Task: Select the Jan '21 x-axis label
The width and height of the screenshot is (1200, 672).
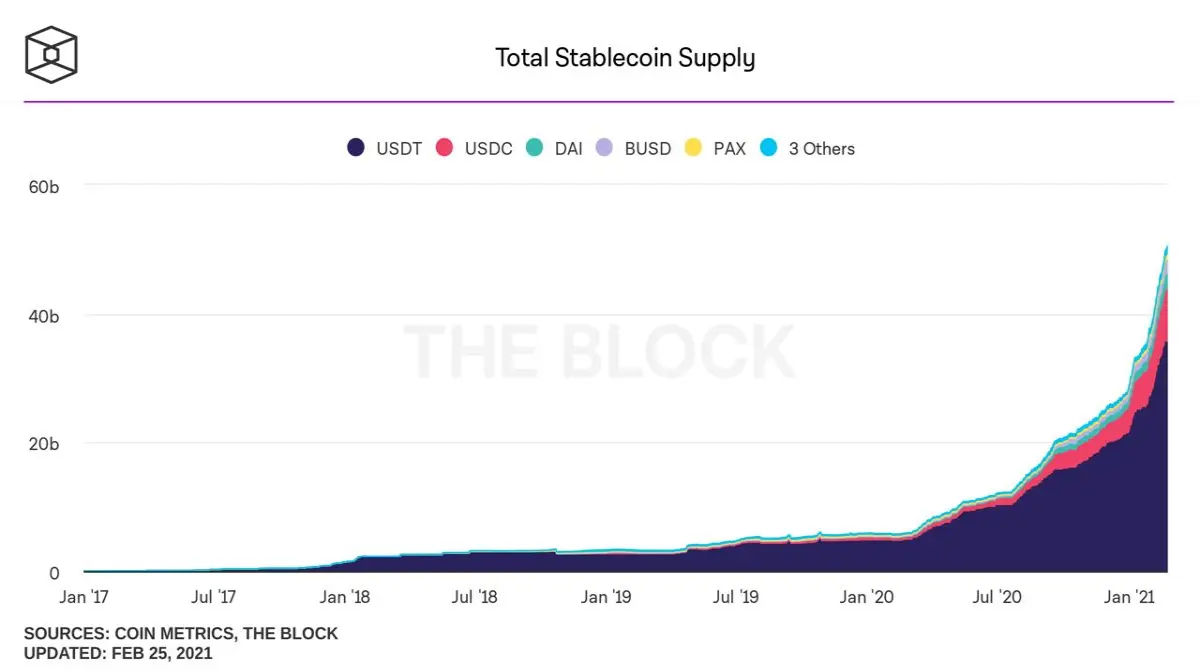Action: click(1129, 597)
